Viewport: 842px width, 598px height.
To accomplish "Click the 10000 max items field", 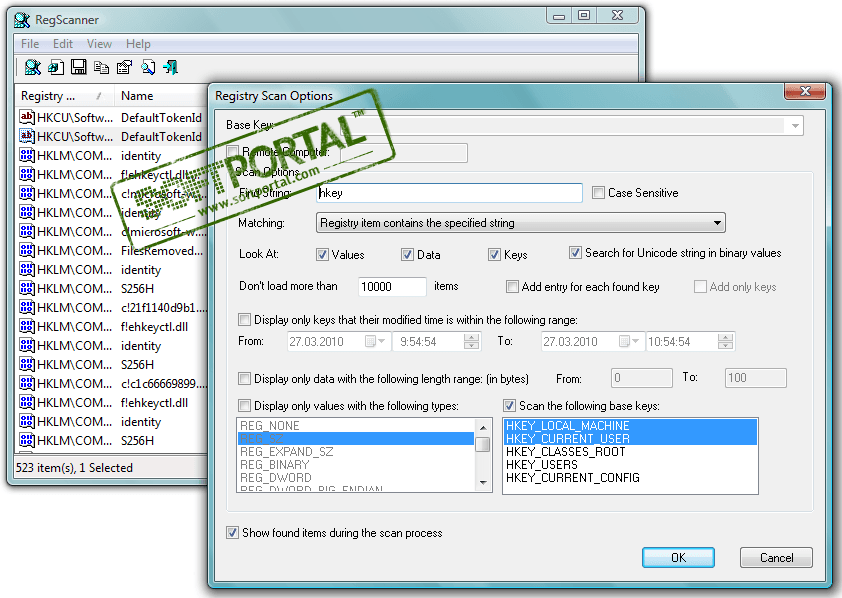I will (x=392, y=287).
